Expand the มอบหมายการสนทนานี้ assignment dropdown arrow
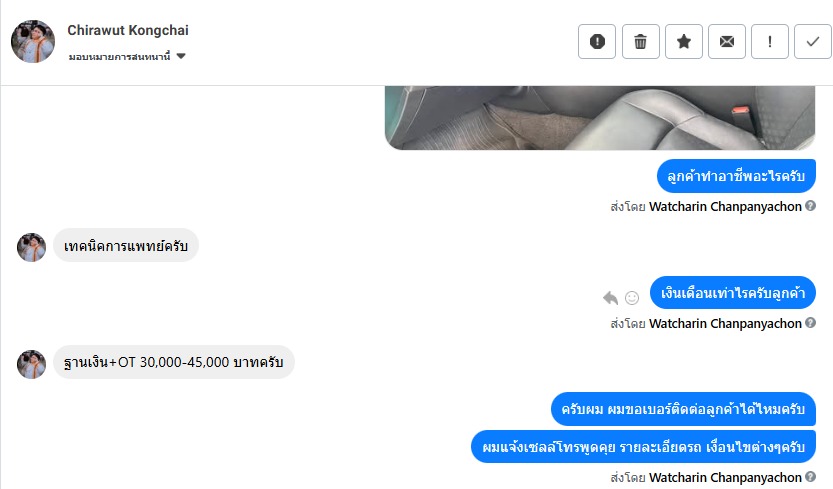Viewport: 833px width, 489px height. (x=181, y=56)
